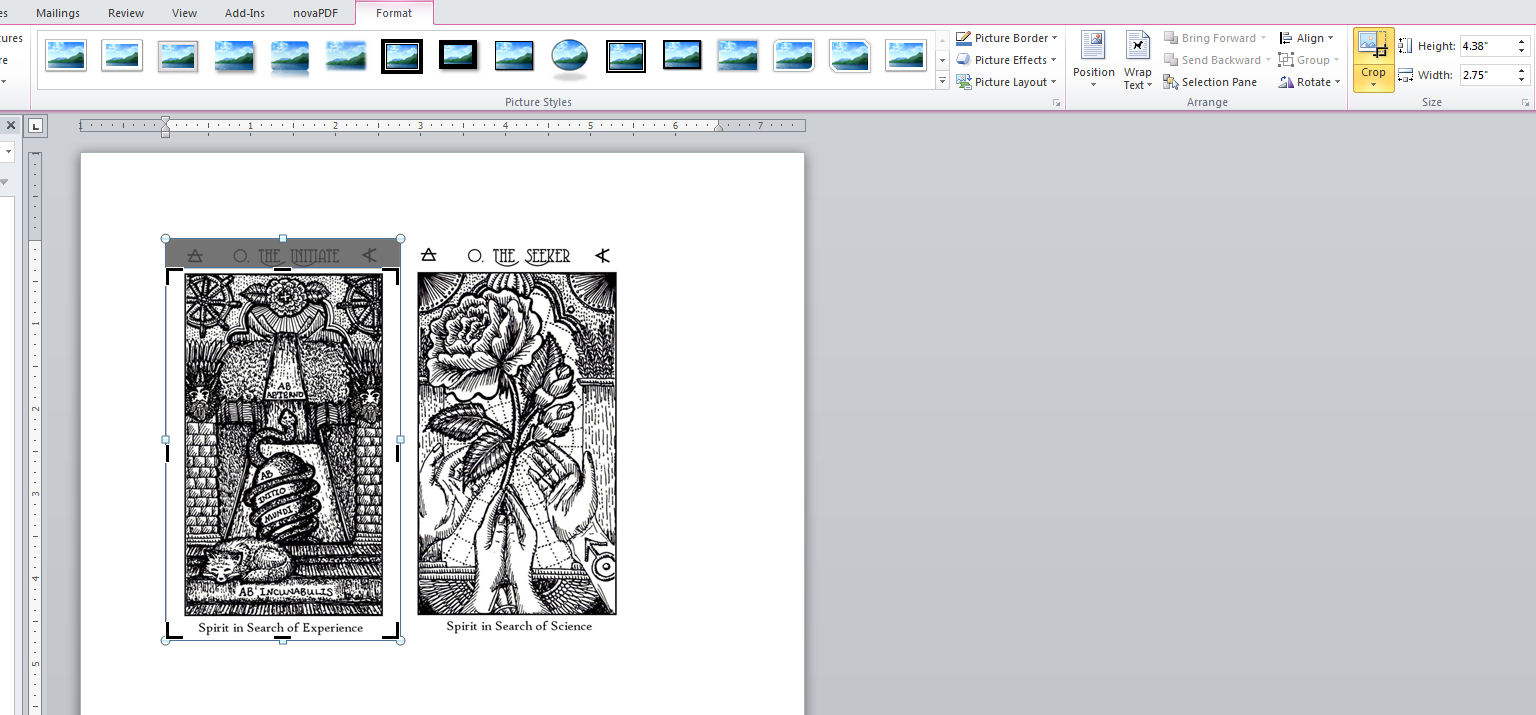This screenshot has height=715, width=1536.
Task: Open the Position layout menu
Action: point(1093,60)
